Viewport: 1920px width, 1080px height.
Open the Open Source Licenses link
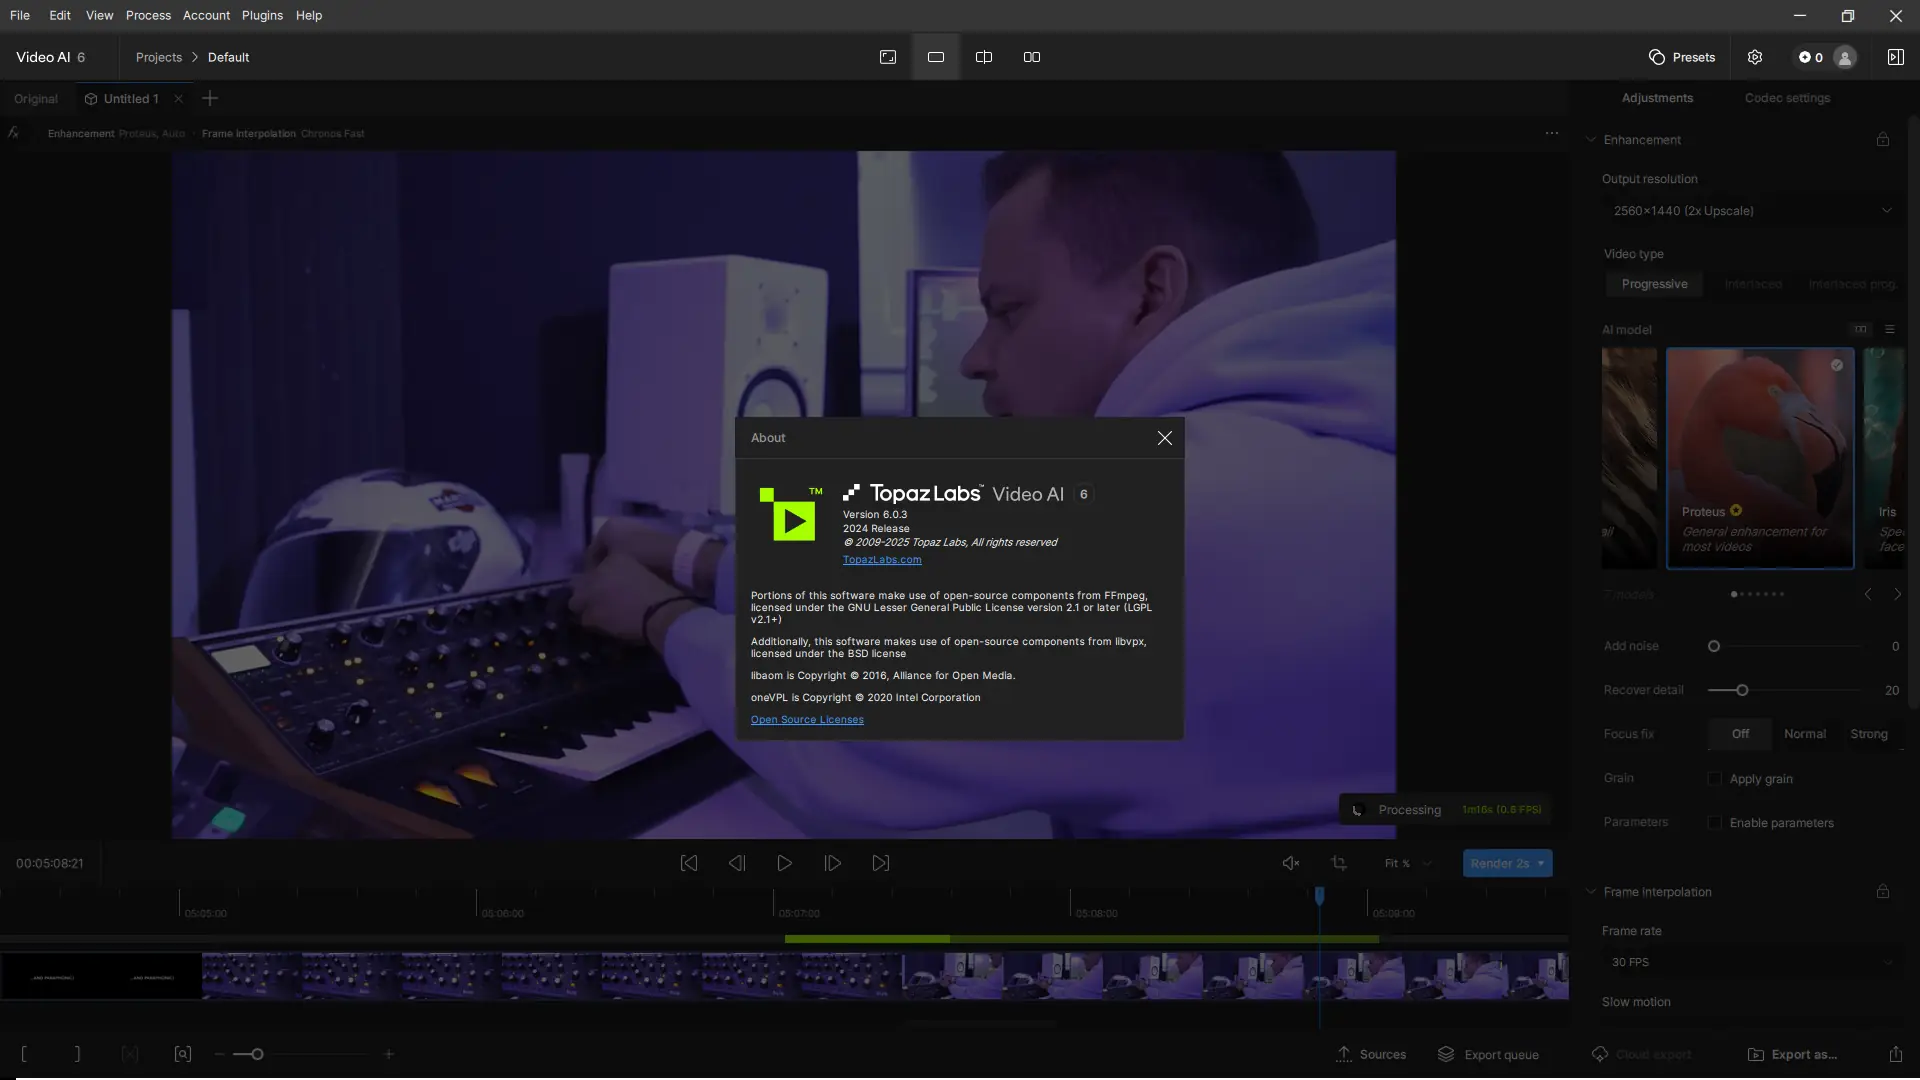pyautogui.click(x=806, y=720)
